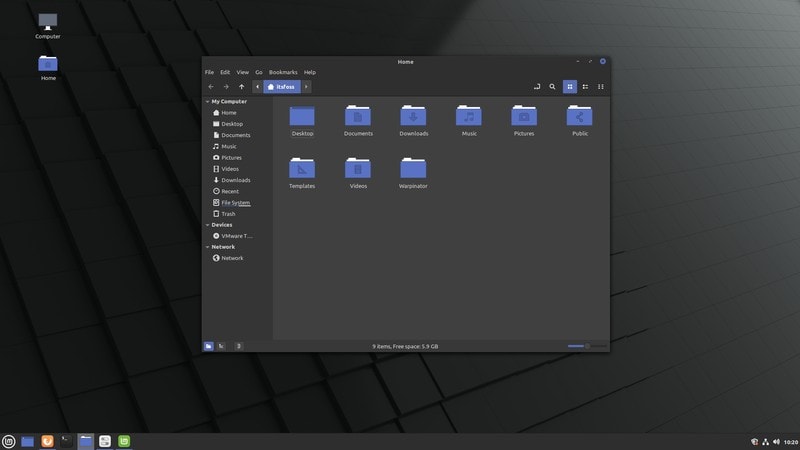Select File System in the sidebar

pos(235,203)
